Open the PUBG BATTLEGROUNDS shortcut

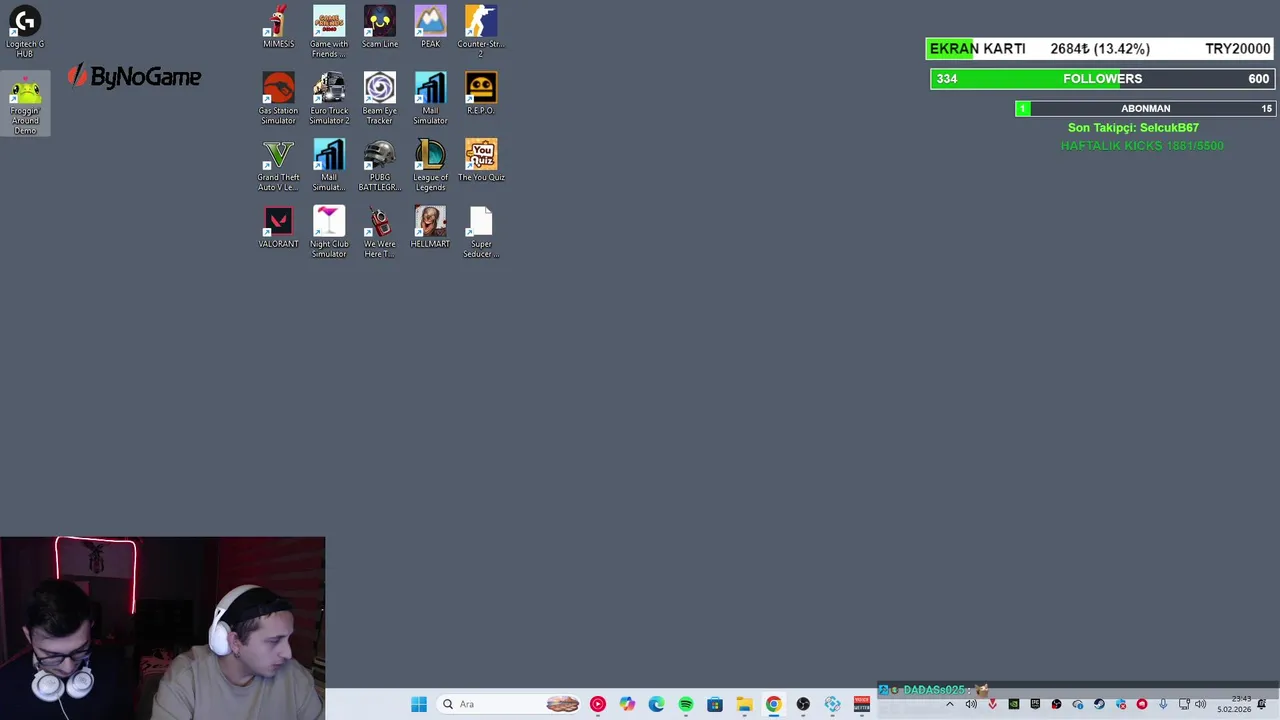tap(380, 165)
